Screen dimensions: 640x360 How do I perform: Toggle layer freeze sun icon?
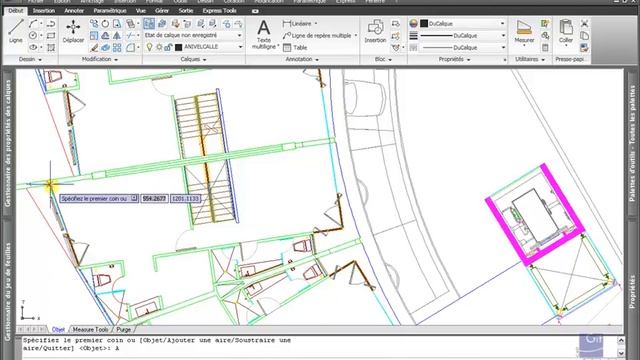click(x=159, y=47)
